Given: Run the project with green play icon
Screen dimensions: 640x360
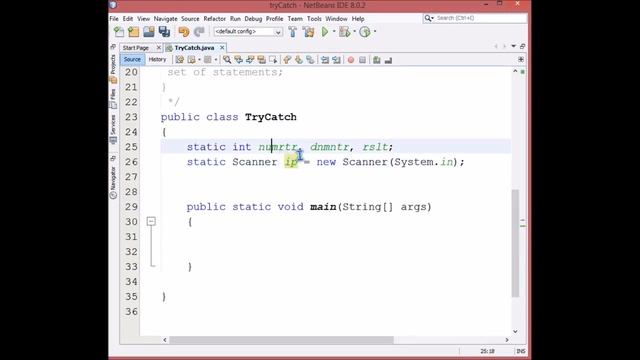Looking at the screenshot, I should coord(325,31).
